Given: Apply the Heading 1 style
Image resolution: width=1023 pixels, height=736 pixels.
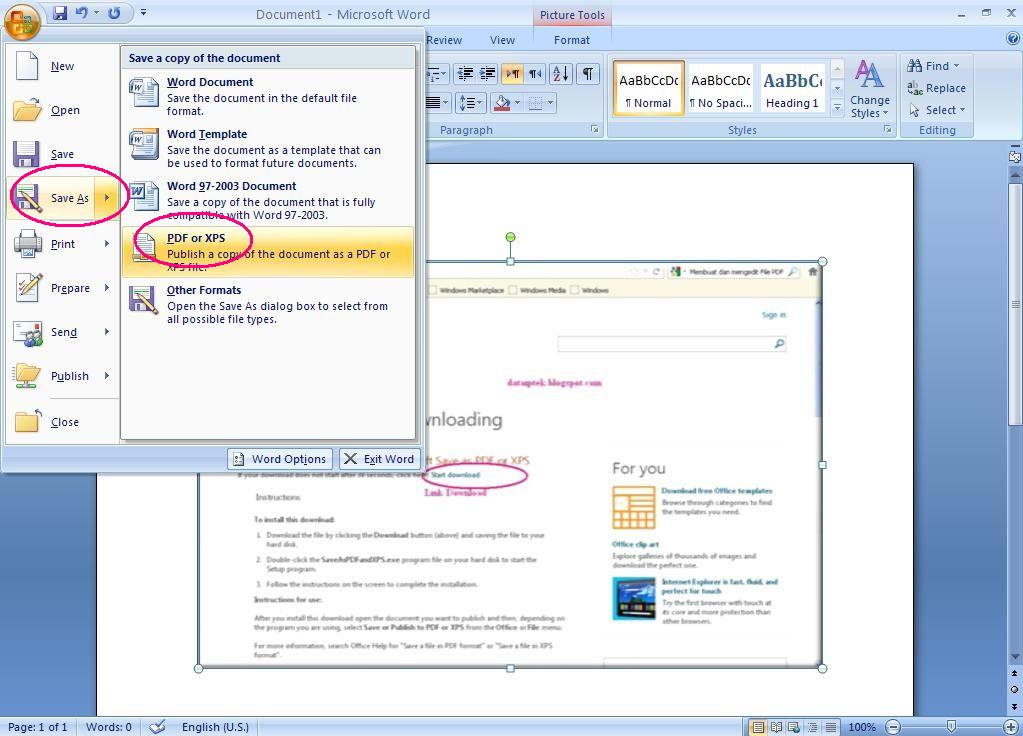Looking at the screenshot, I should click(x=791, y=88).
